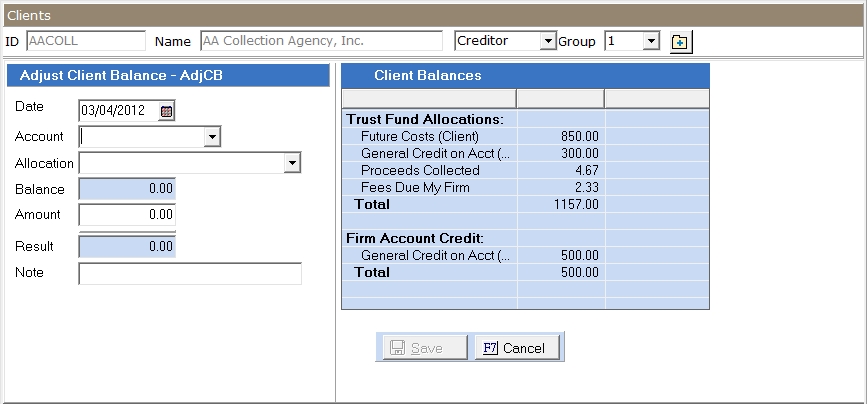867x404 pixels.
Task: Click into the client ID field
Action: [85, 41]
